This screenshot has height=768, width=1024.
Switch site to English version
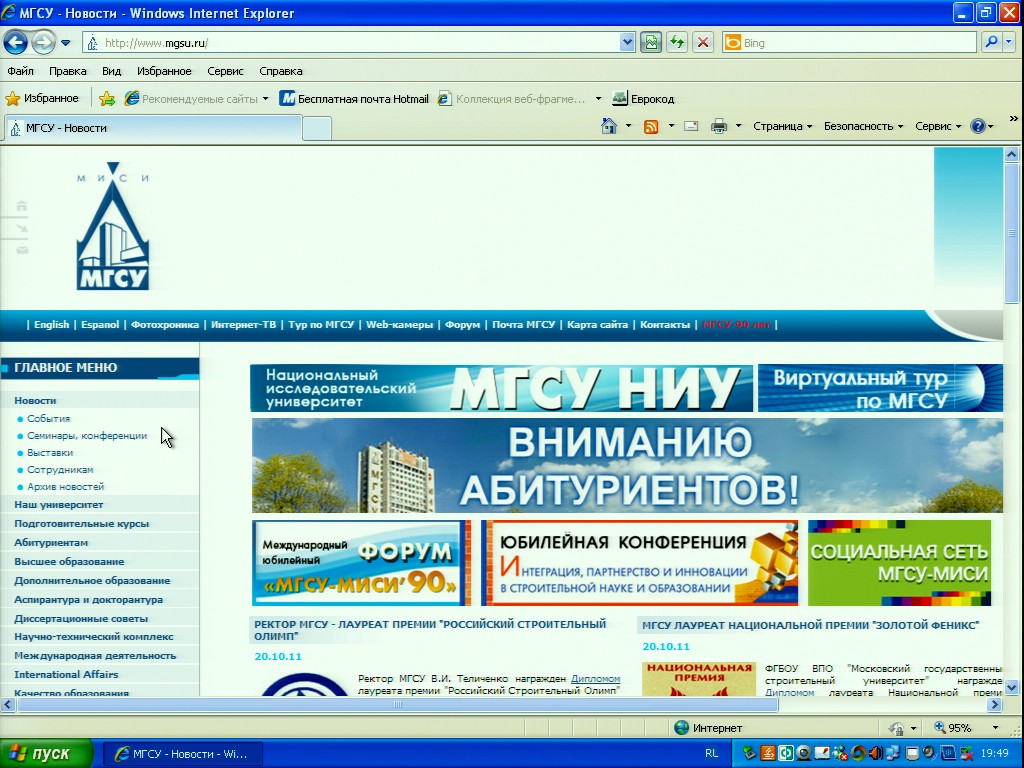pos(52,325)
